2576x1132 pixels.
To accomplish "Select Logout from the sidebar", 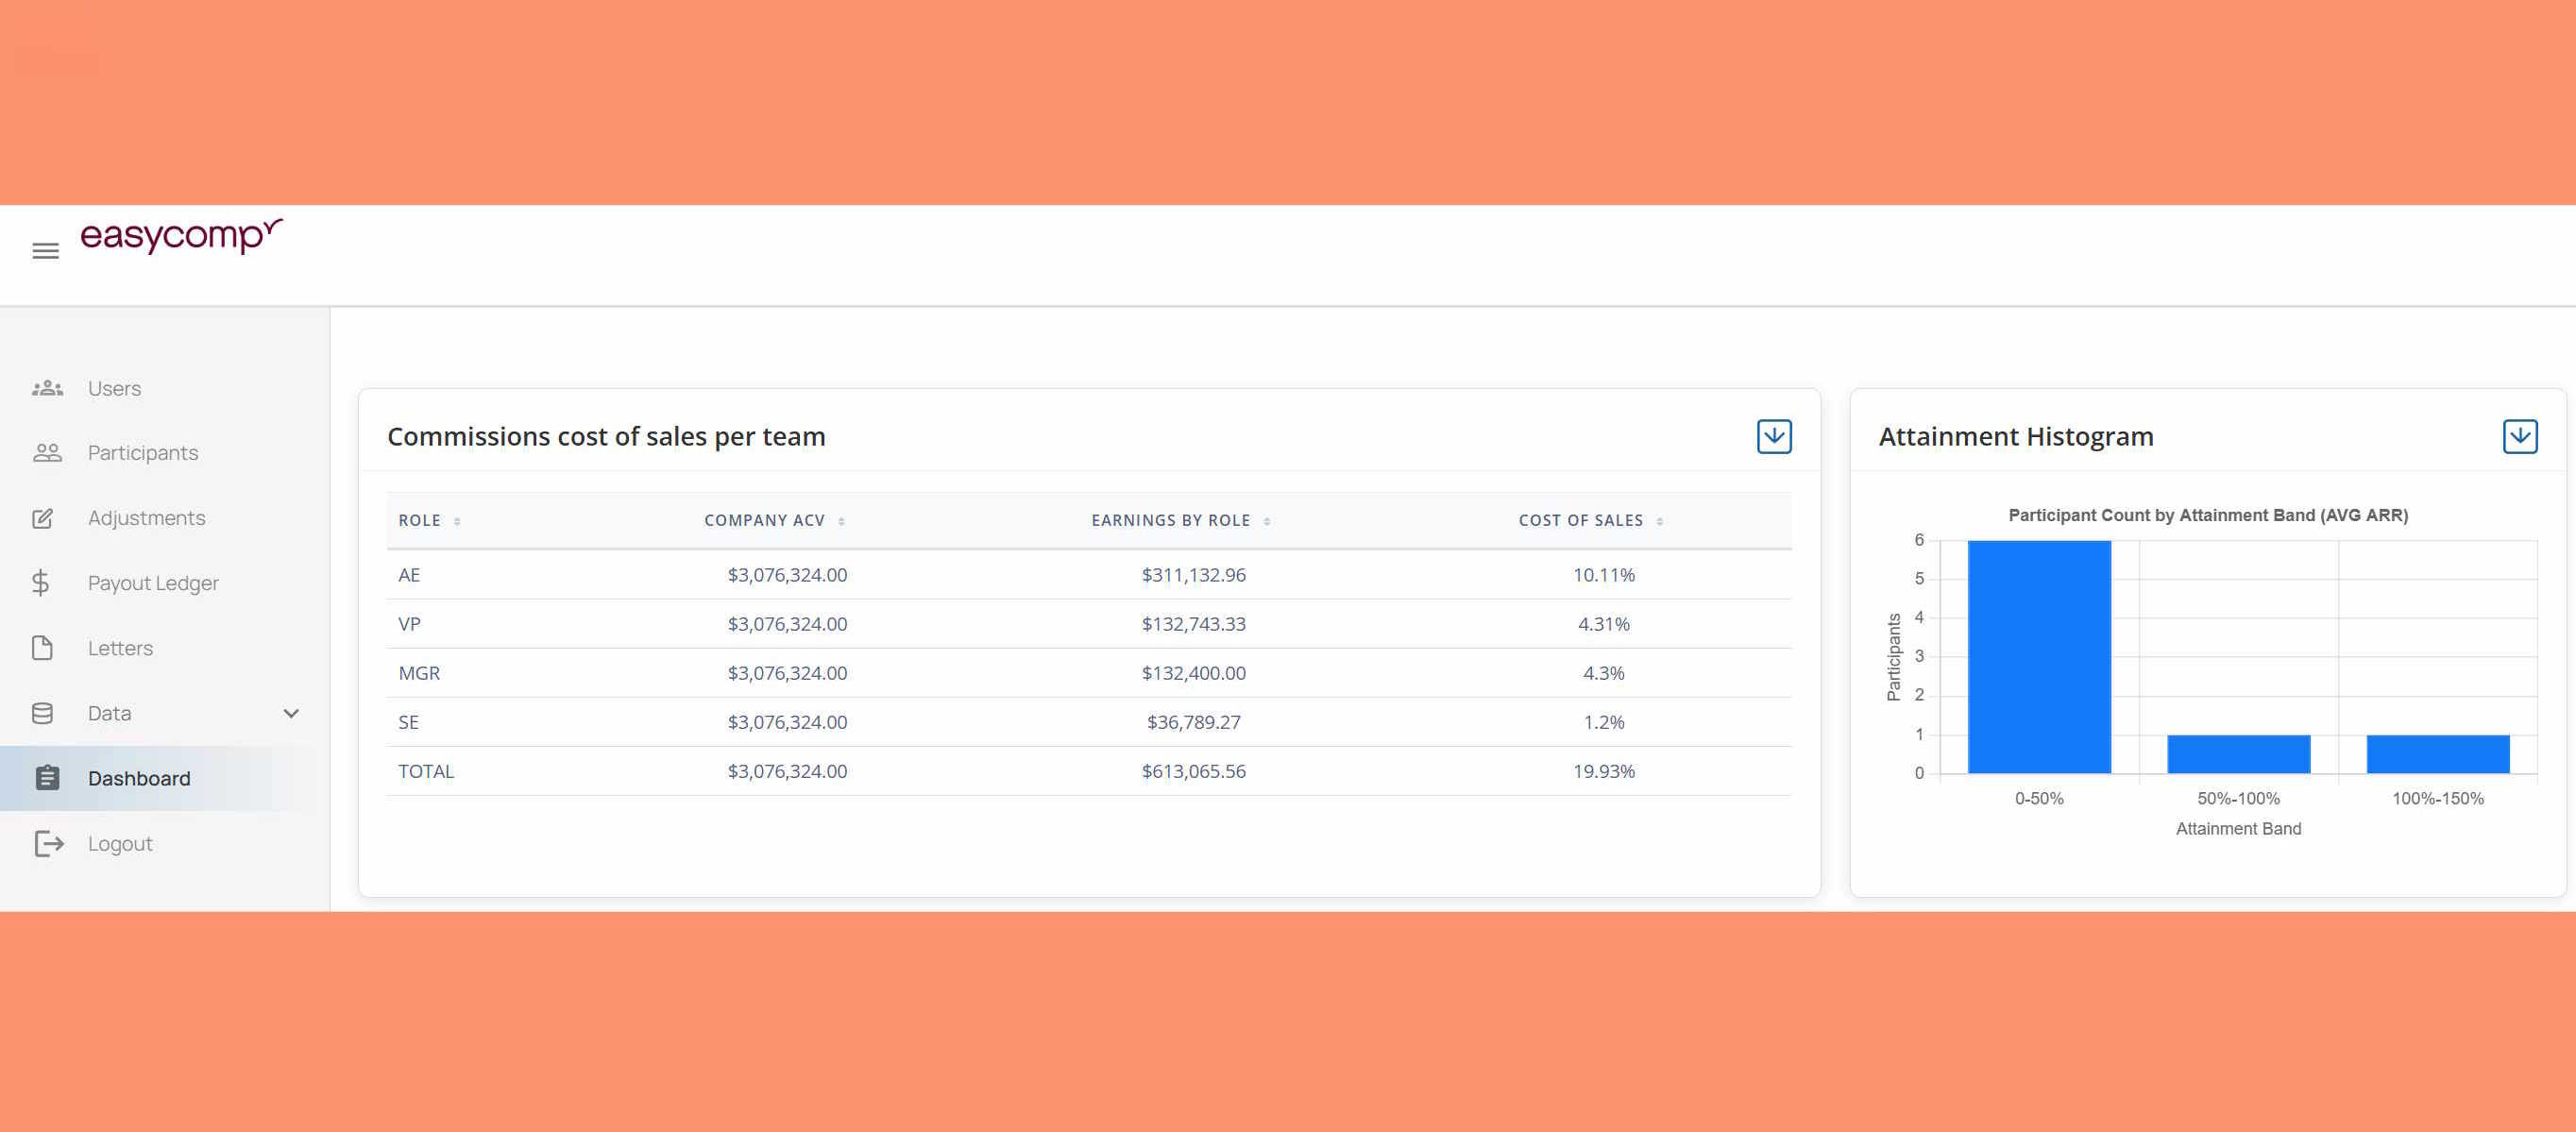I will (x=120, y=843).
